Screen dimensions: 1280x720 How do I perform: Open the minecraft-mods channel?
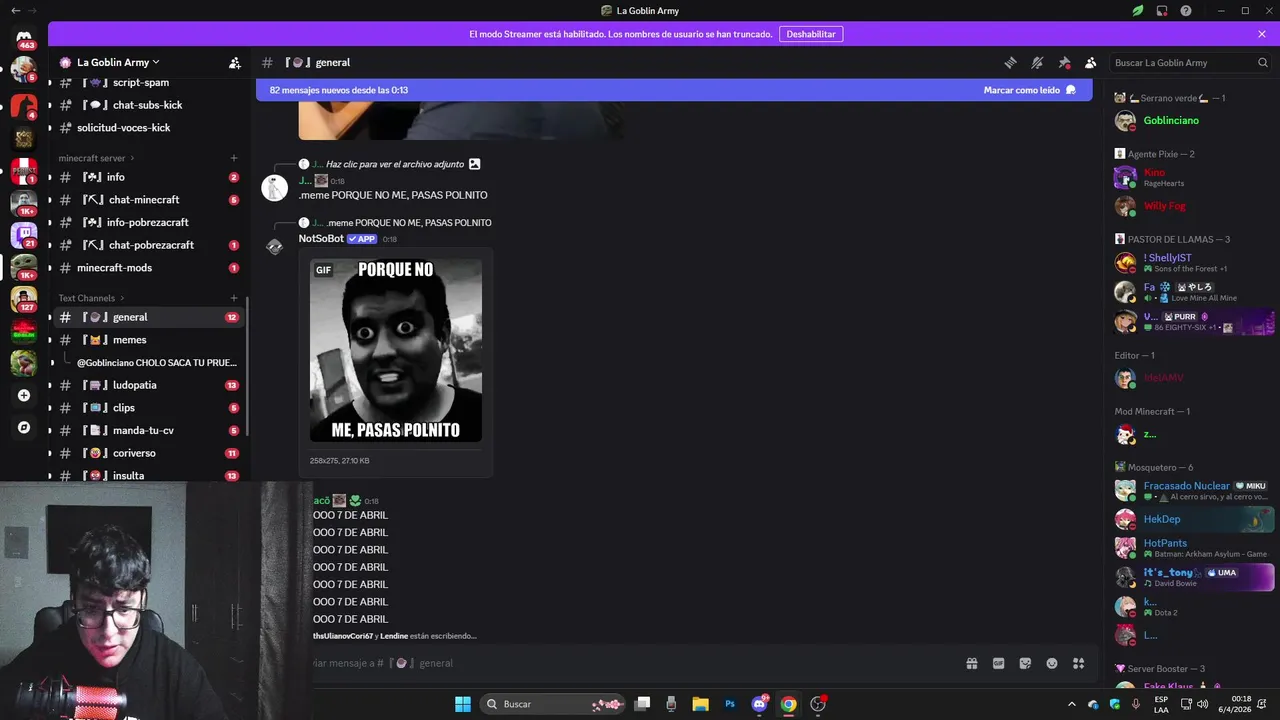pyautogui.click(x=148, y=268)
